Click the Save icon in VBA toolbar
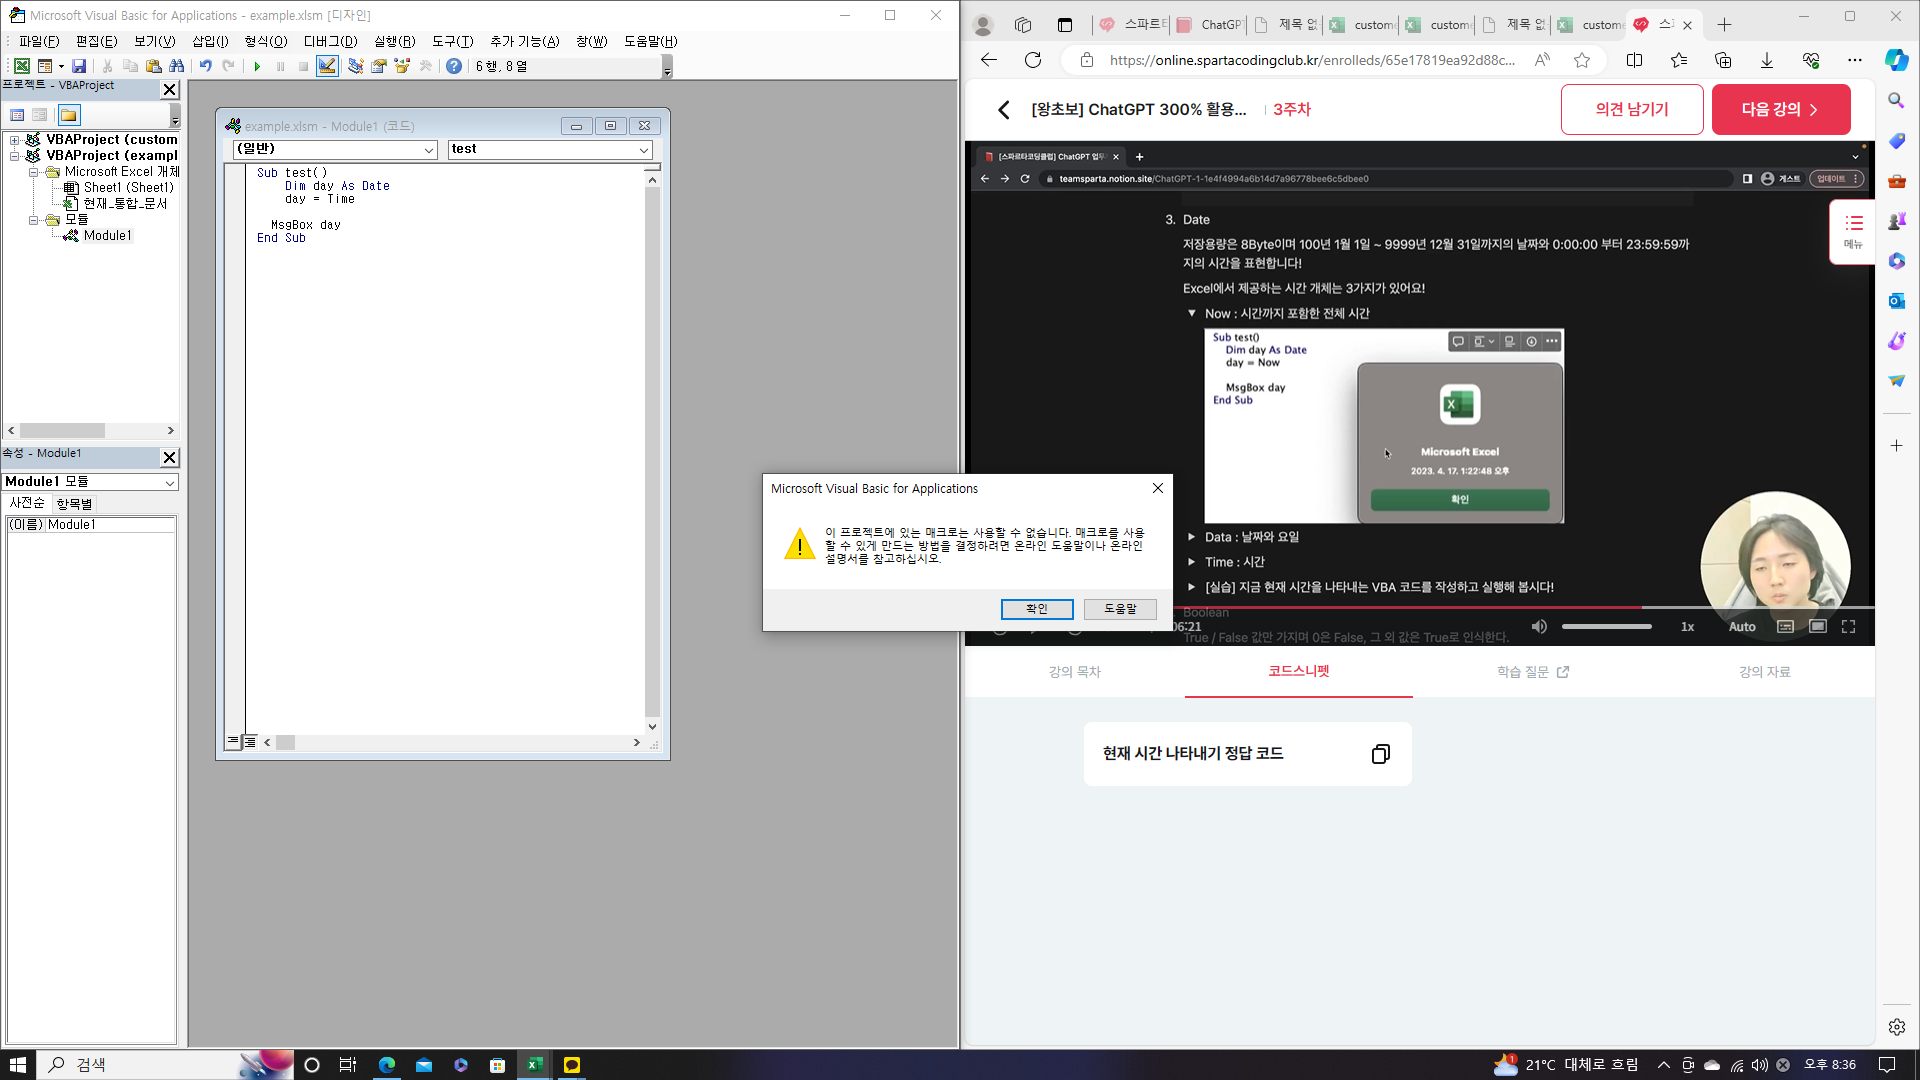 [79, 66]
